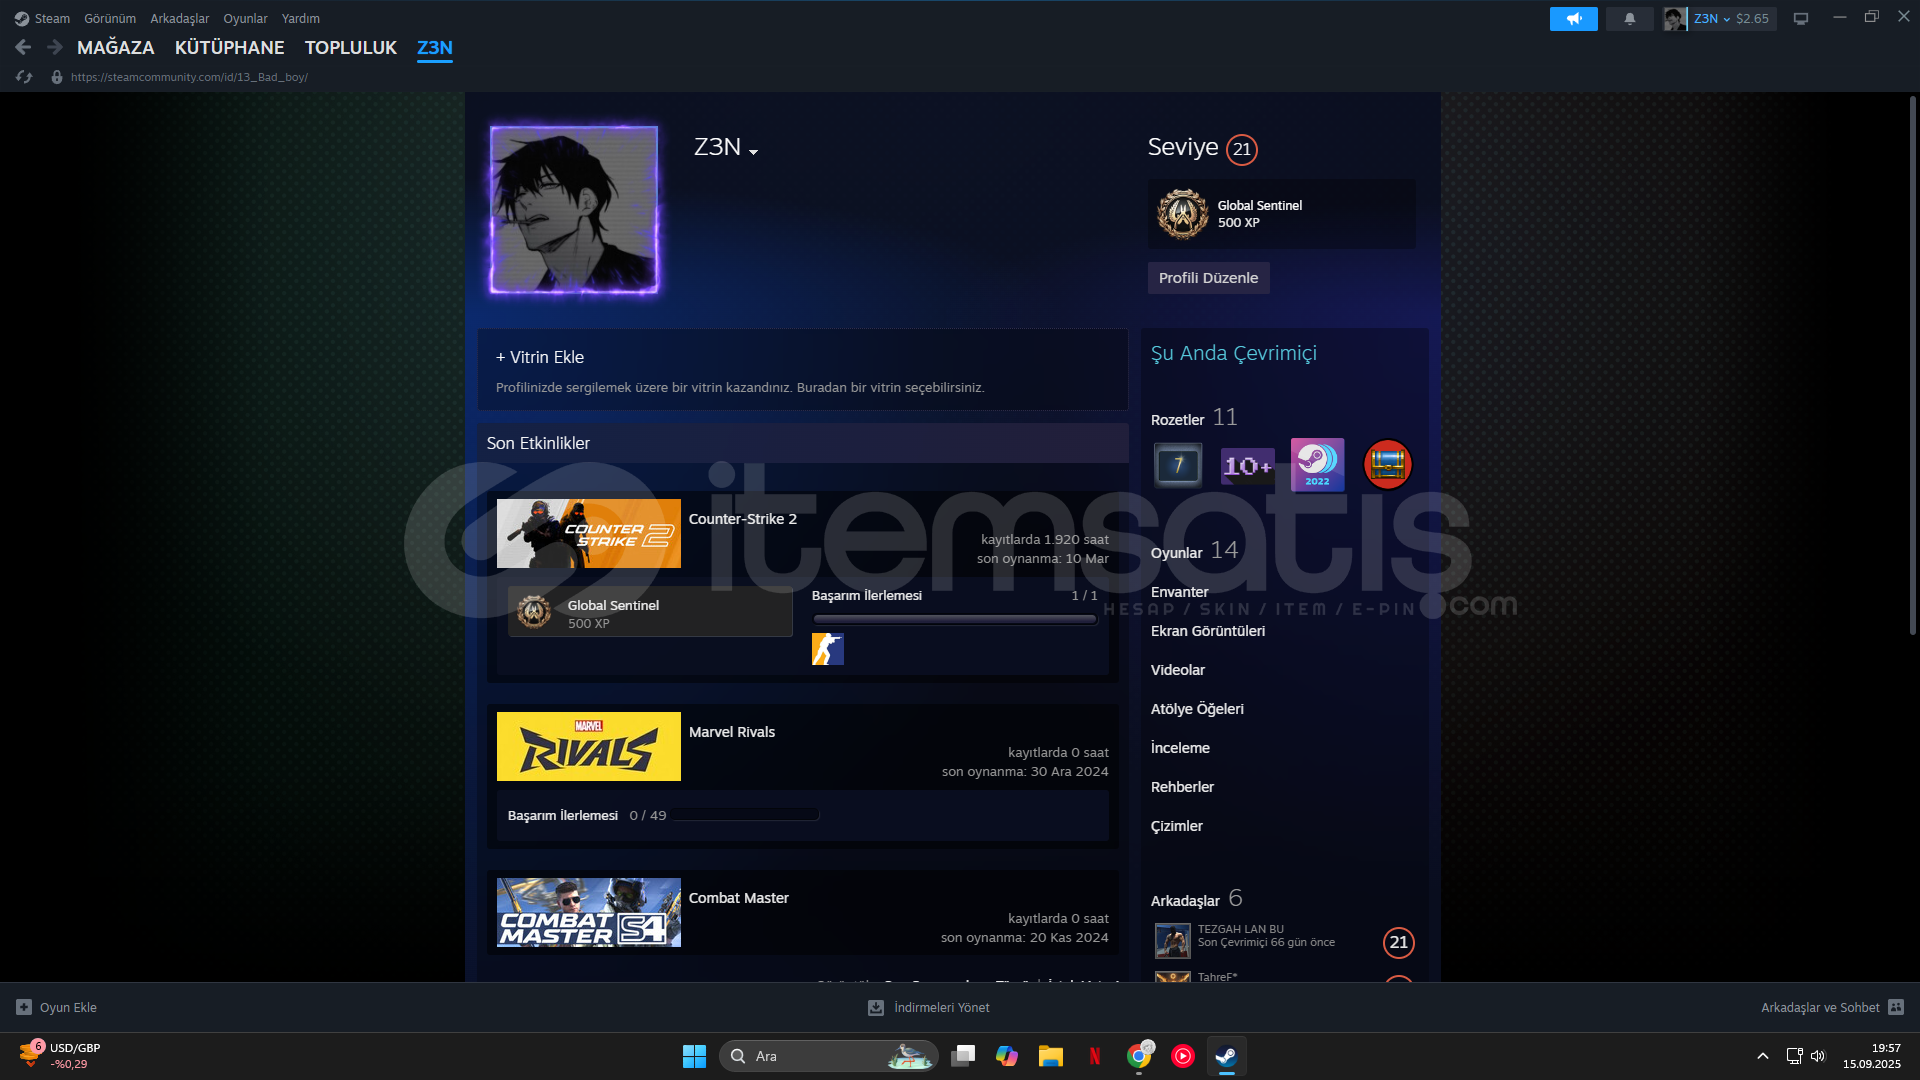Open the 10+ games collector badge
The height and width of the screenshot is (1080, 1920).
pos(1248,465)
